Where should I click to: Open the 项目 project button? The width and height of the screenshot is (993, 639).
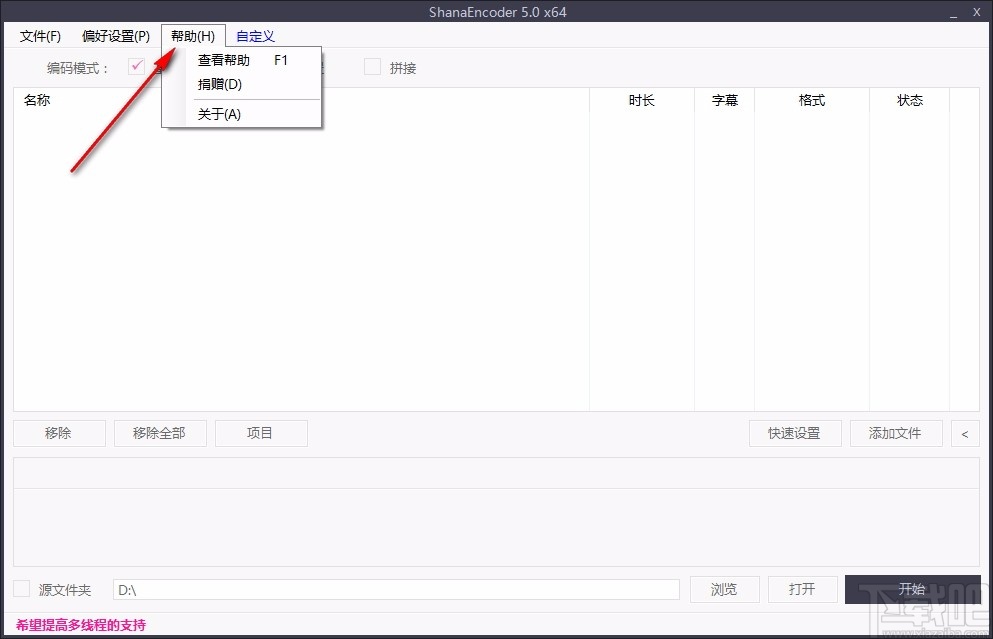[x=261, y=432]
